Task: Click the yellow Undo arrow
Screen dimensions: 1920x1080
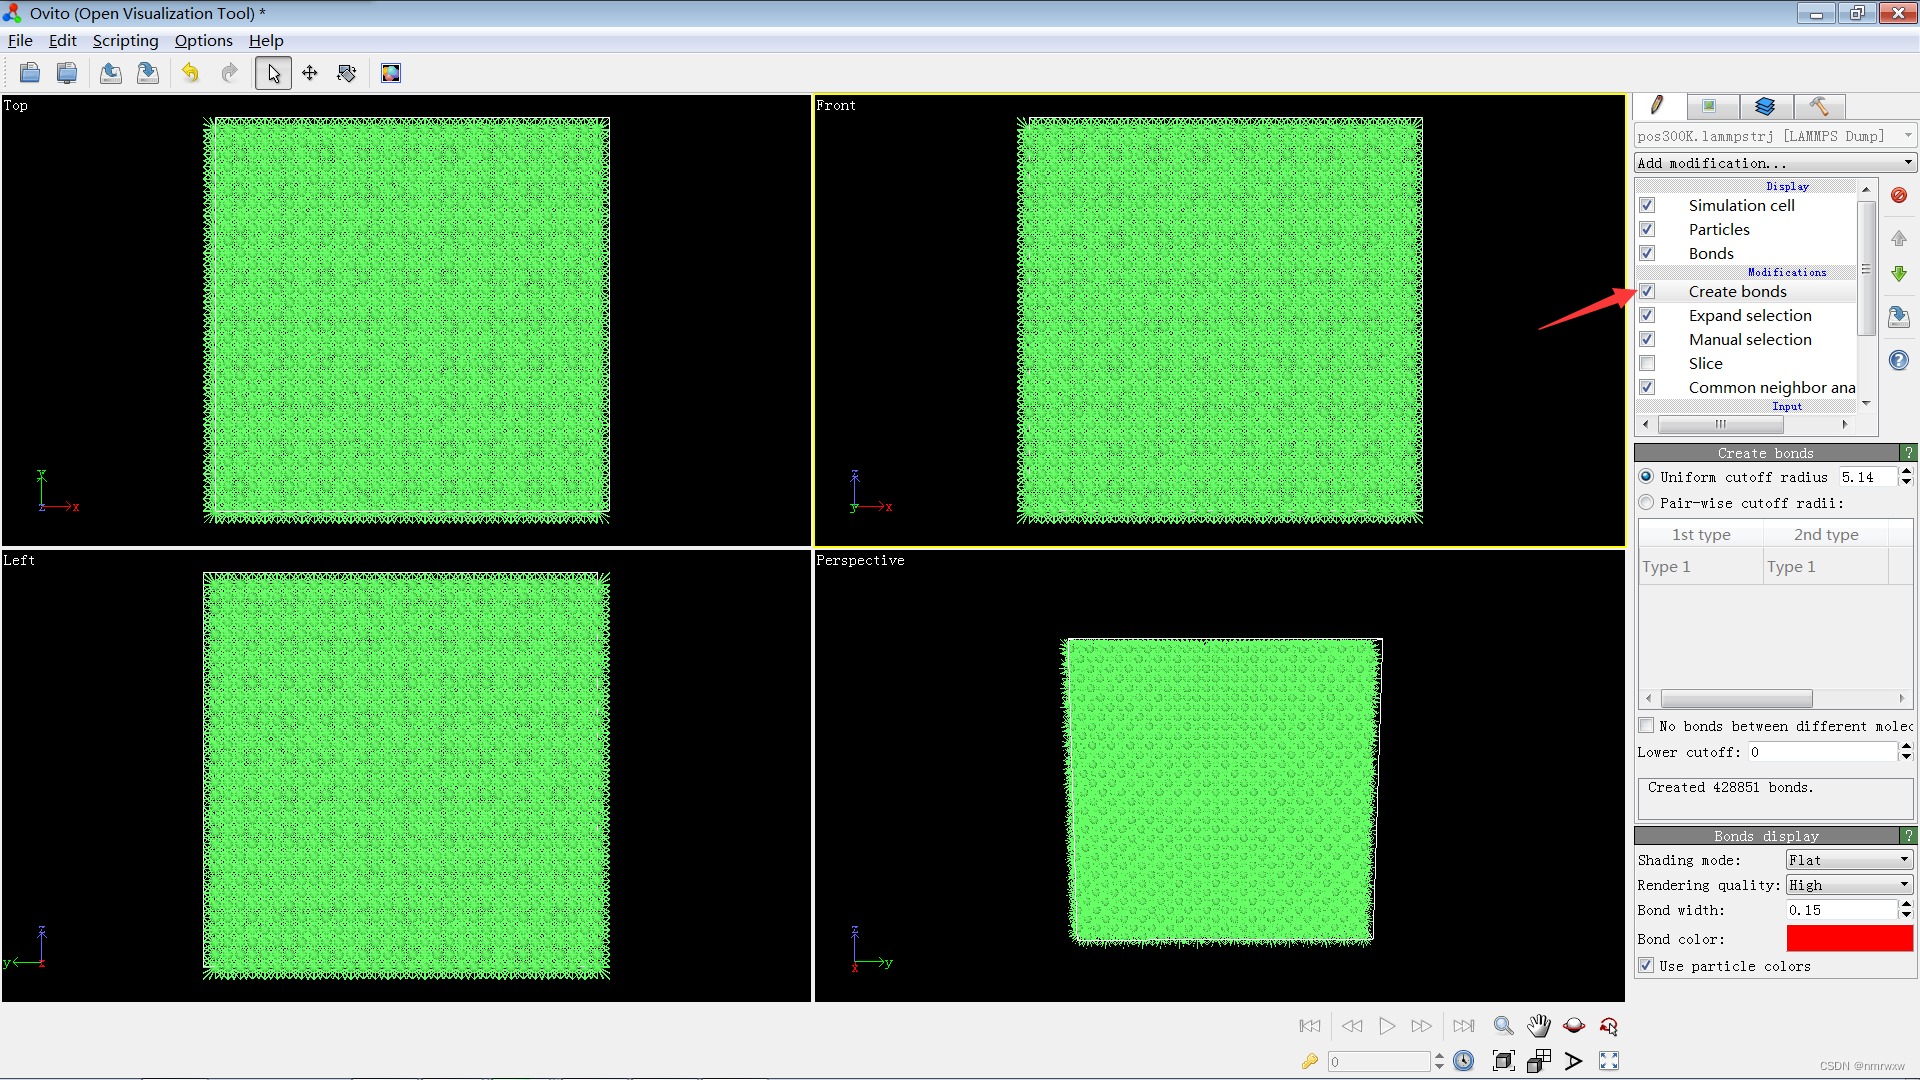Action: tap(190, 73)
